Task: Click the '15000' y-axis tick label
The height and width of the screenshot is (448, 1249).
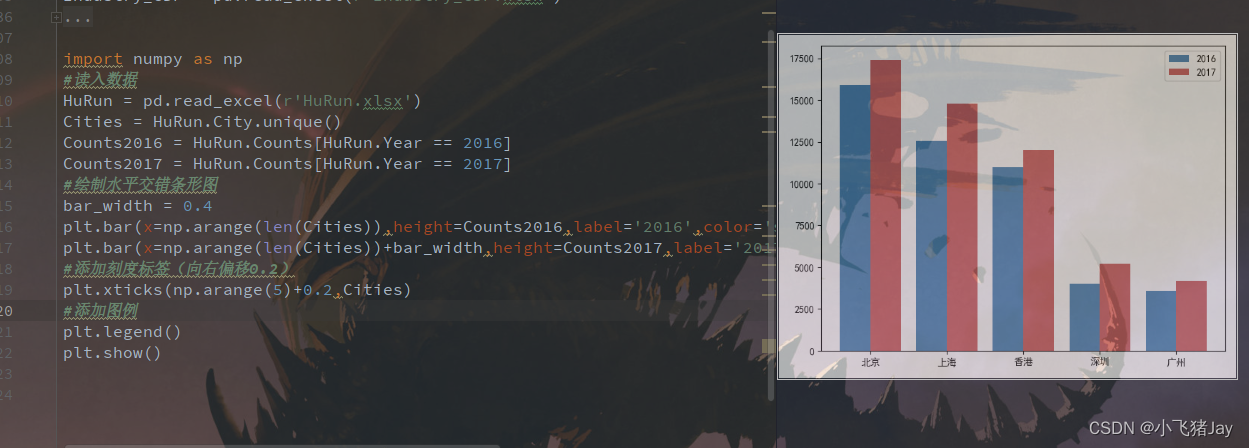Action: click(803, 101)
